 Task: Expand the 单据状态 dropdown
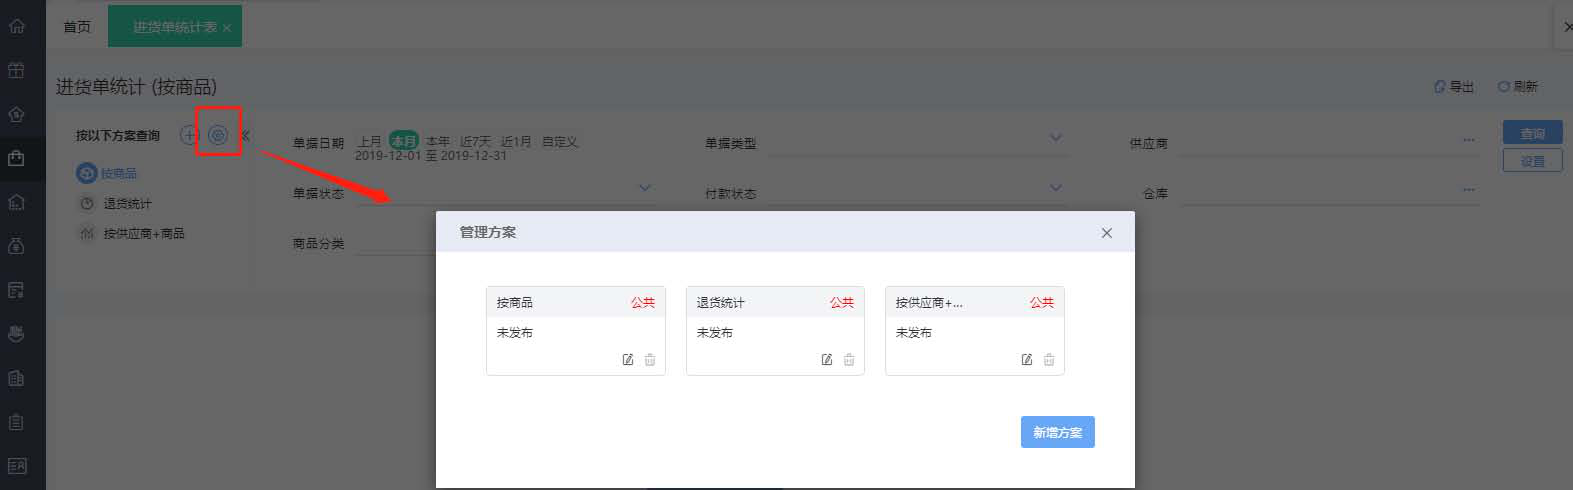tap(645, 188)
